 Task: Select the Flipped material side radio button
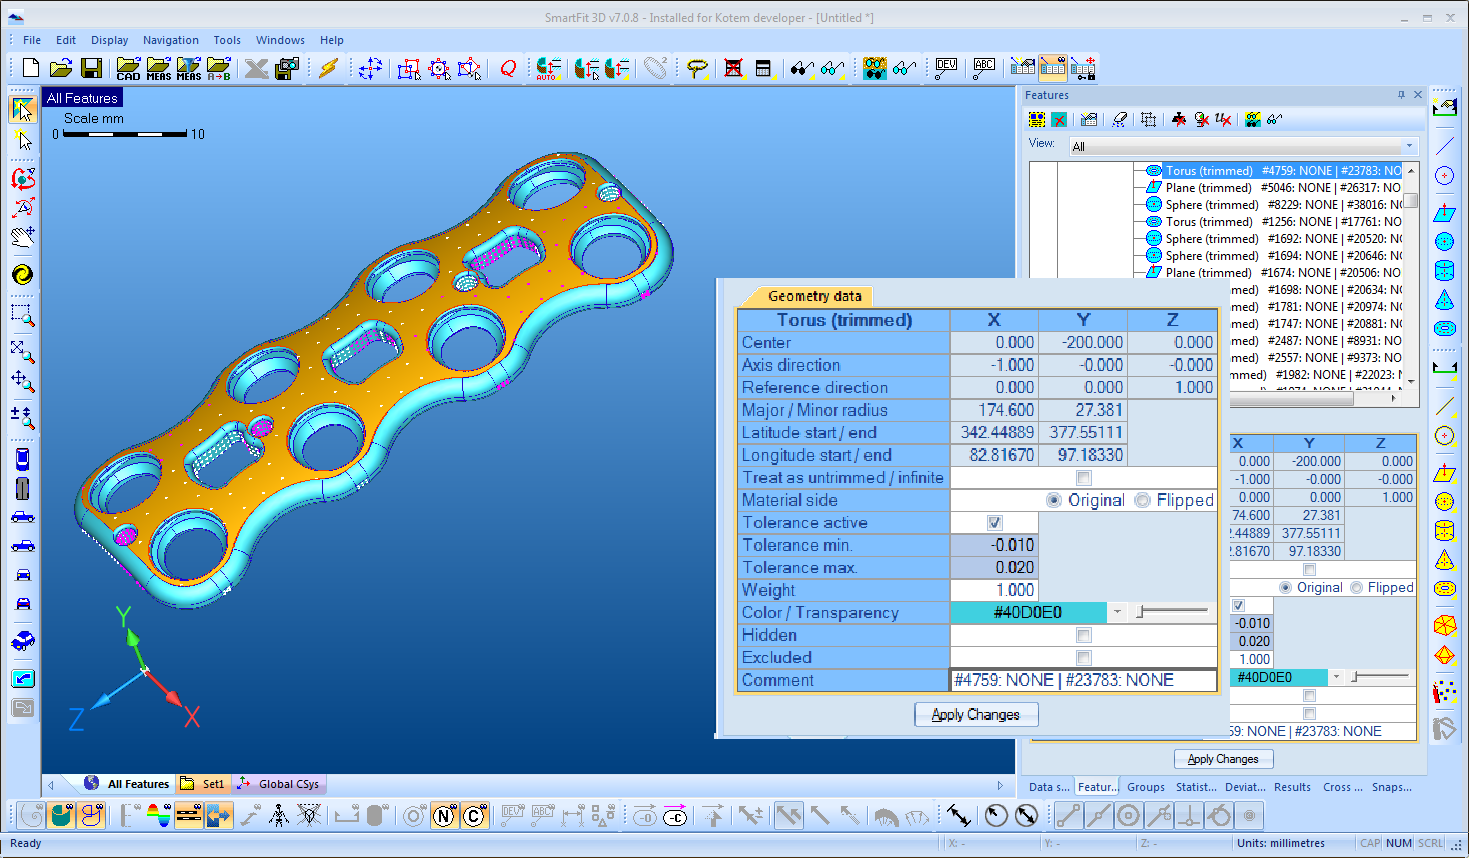pyautogui.click(x=1143, y=500)
